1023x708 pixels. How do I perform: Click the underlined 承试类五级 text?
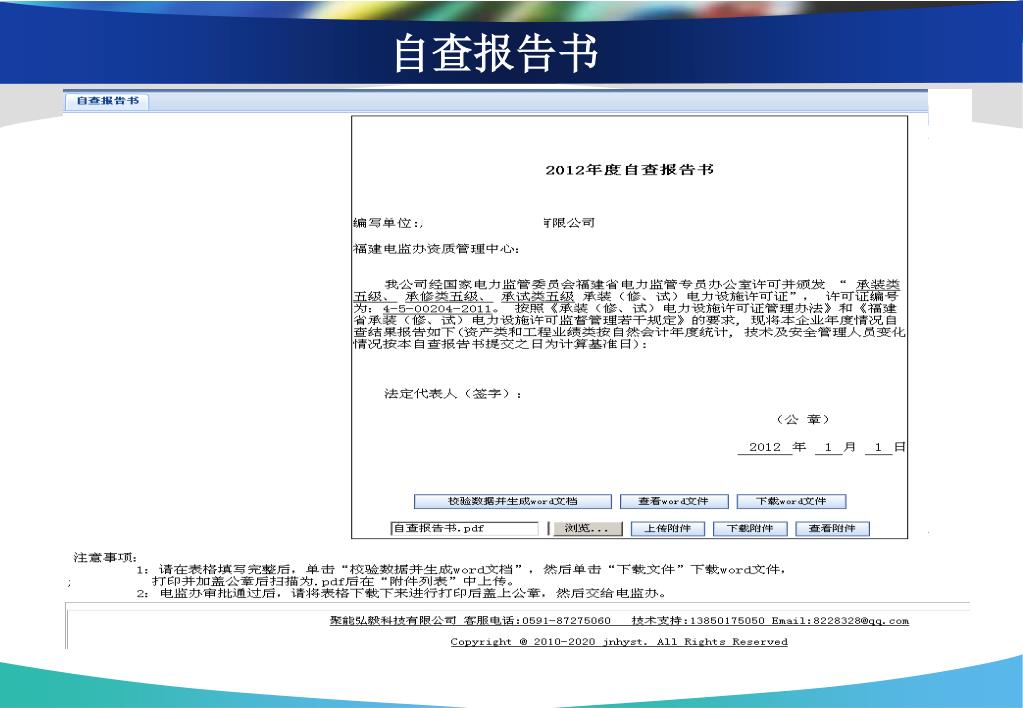[x=538, y=298]
